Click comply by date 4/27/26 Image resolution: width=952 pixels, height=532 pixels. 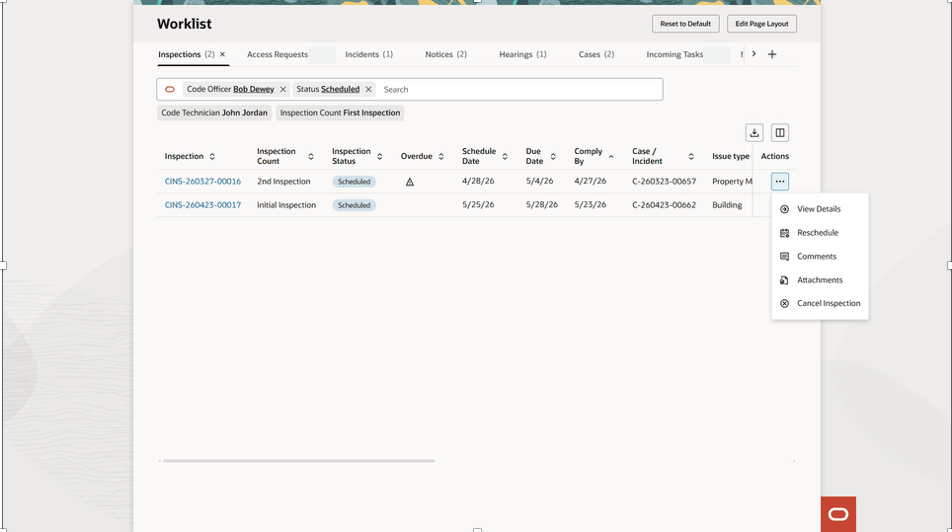pyautogui.click(x=590, y=181)
